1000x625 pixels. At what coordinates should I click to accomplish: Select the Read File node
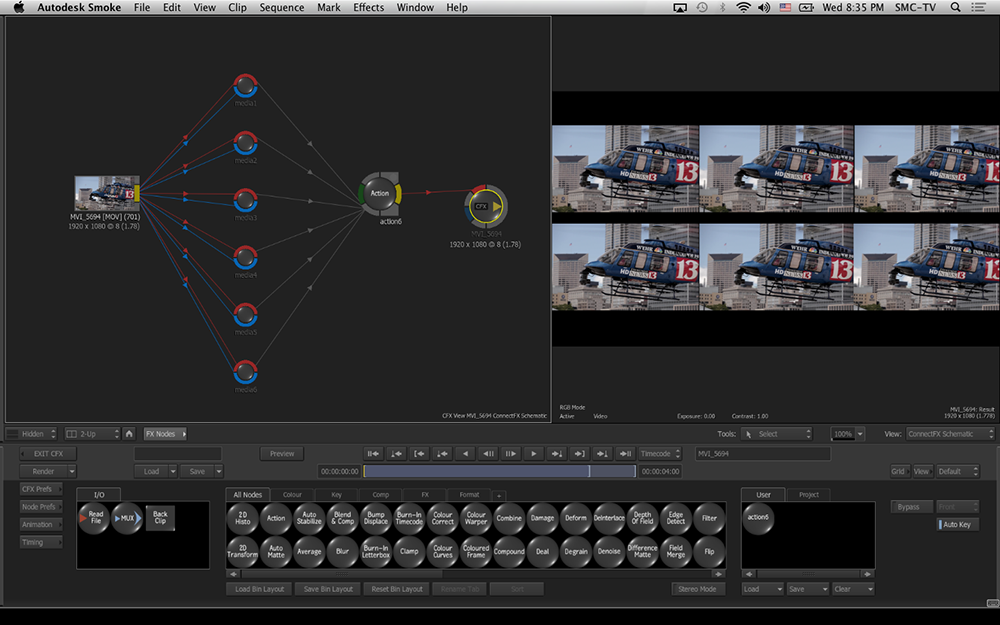pos(95,519)
